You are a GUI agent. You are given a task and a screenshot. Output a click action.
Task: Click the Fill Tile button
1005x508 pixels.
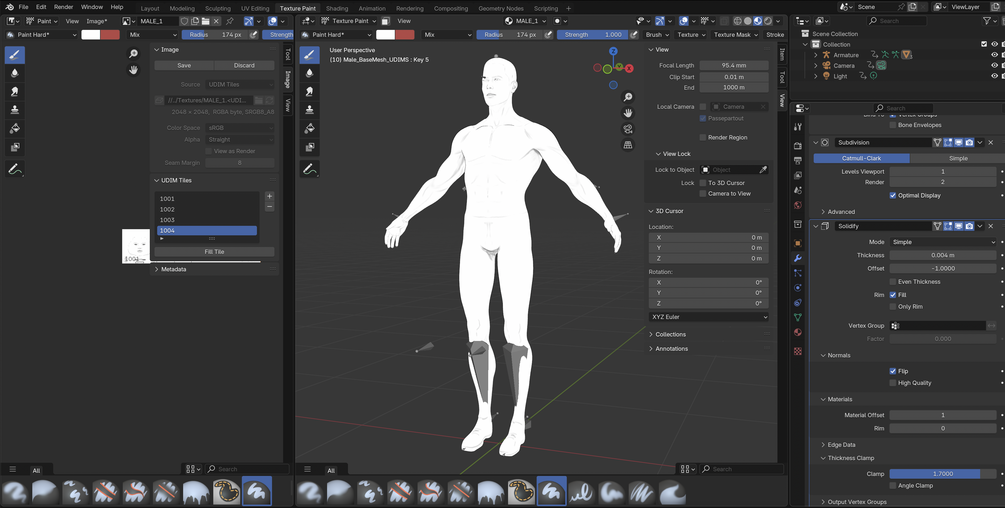pyautogui.click(x=214, y=252)
